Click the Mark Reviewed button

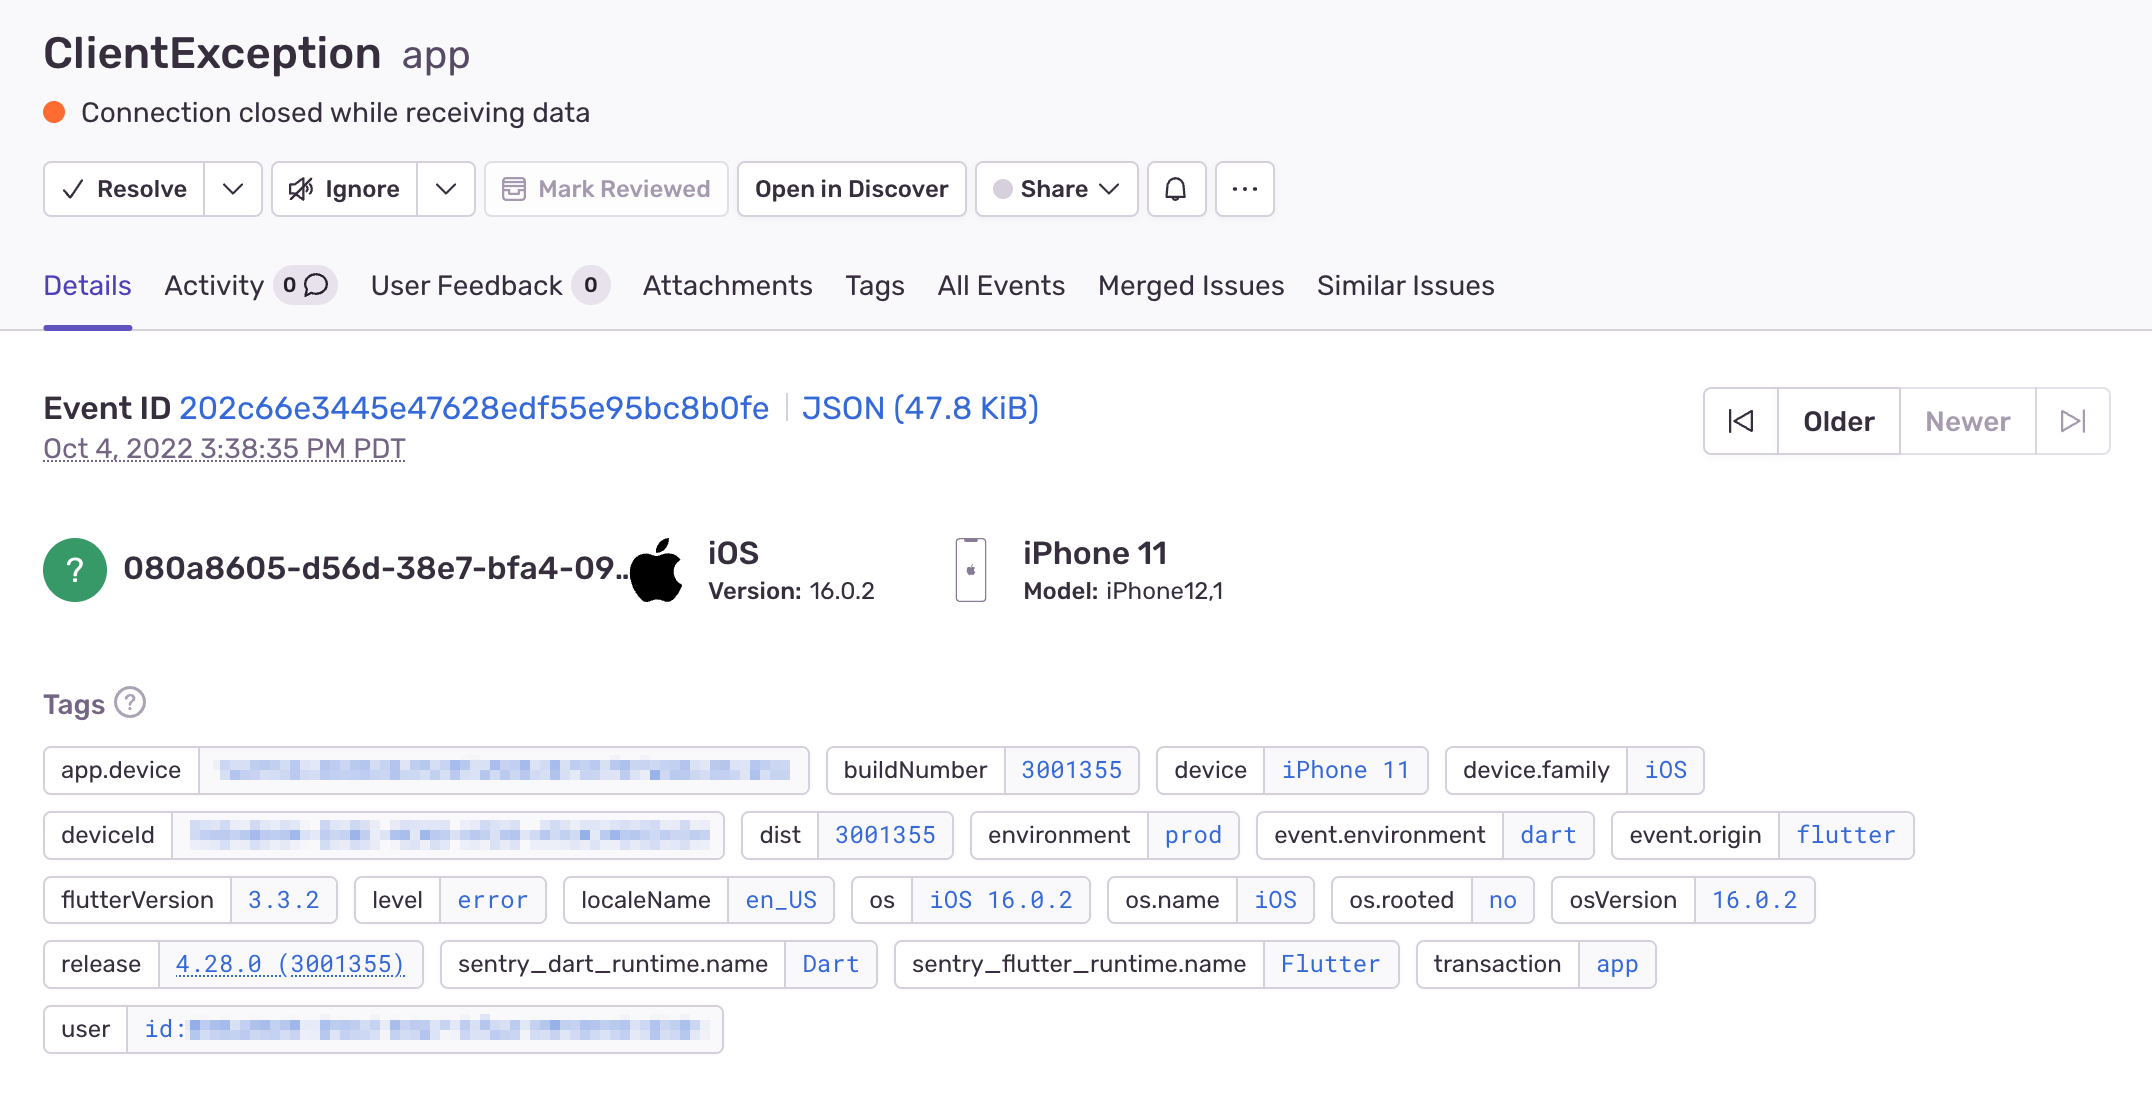pyautogui.click(x=606, y=189)
